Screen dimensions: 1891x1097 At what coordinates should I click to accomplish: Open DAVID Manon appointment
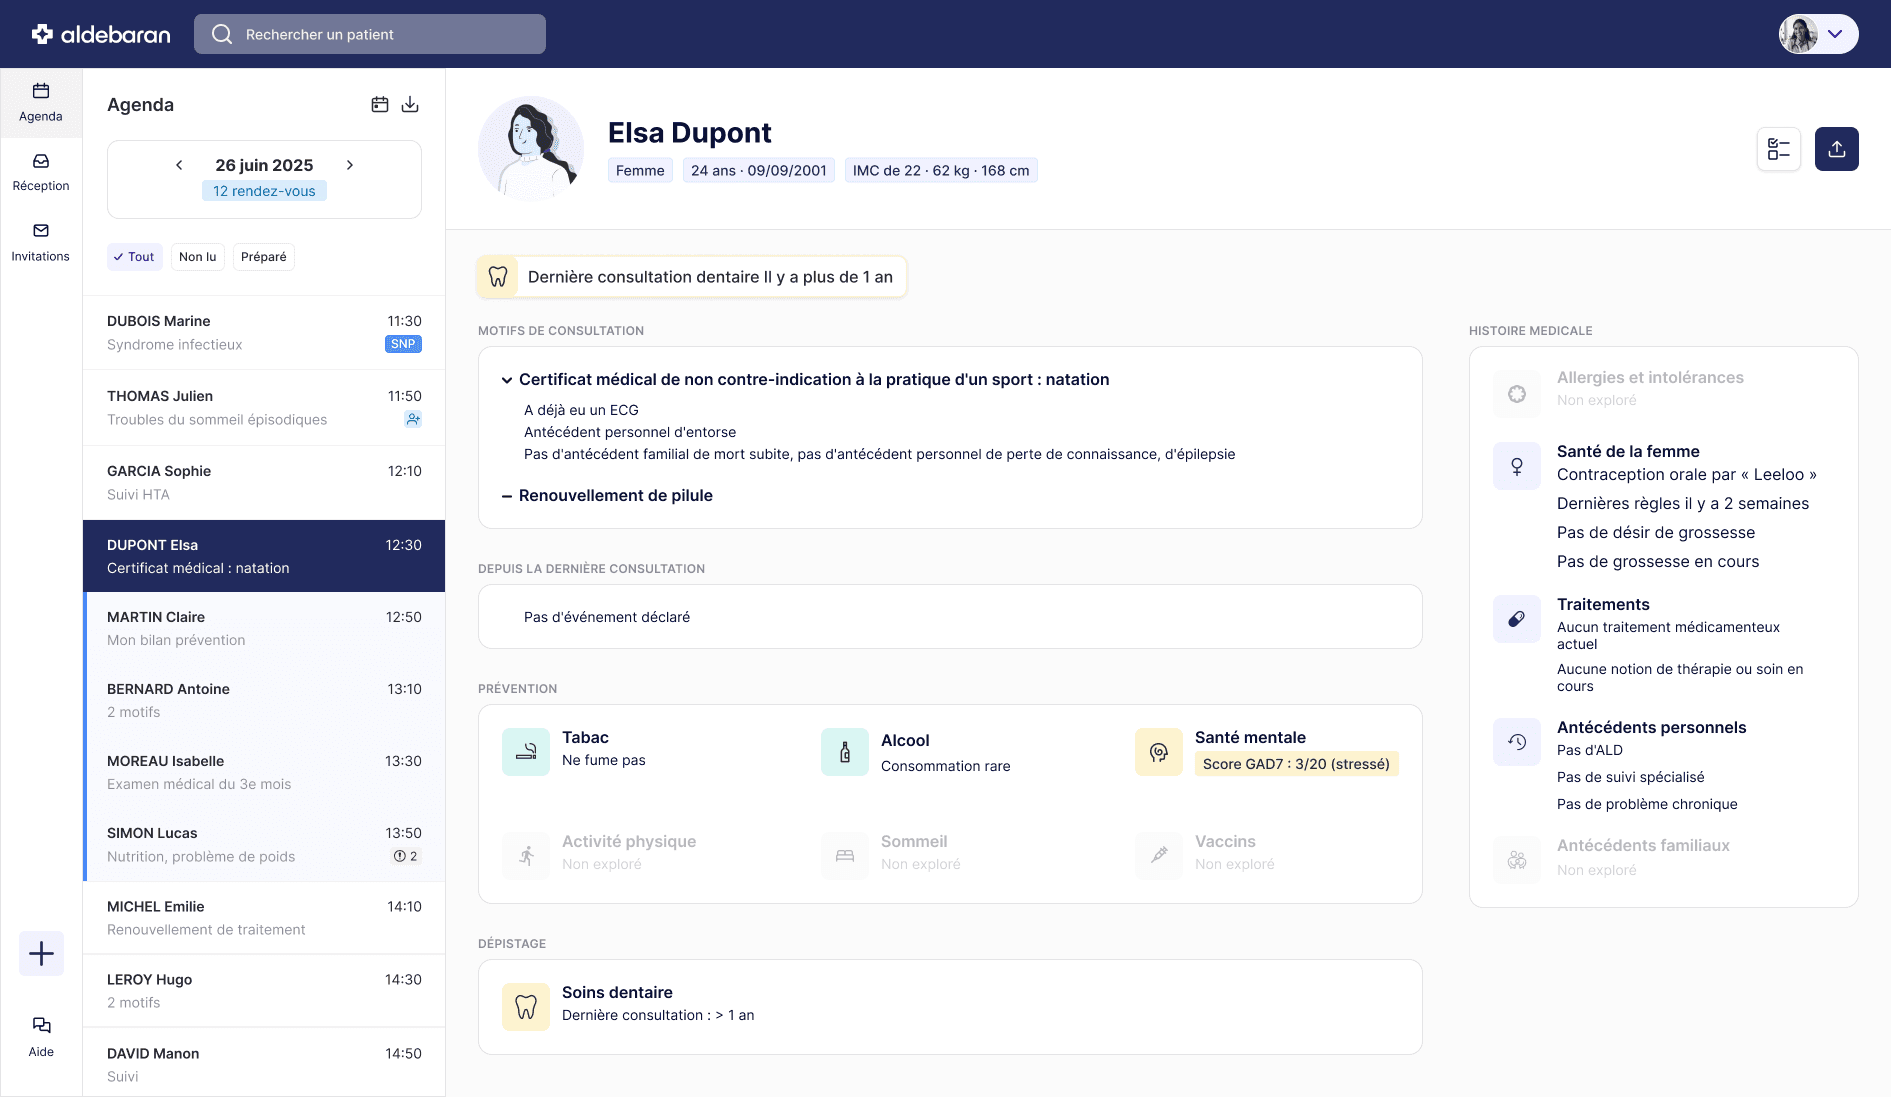(x=264, y=1063)
